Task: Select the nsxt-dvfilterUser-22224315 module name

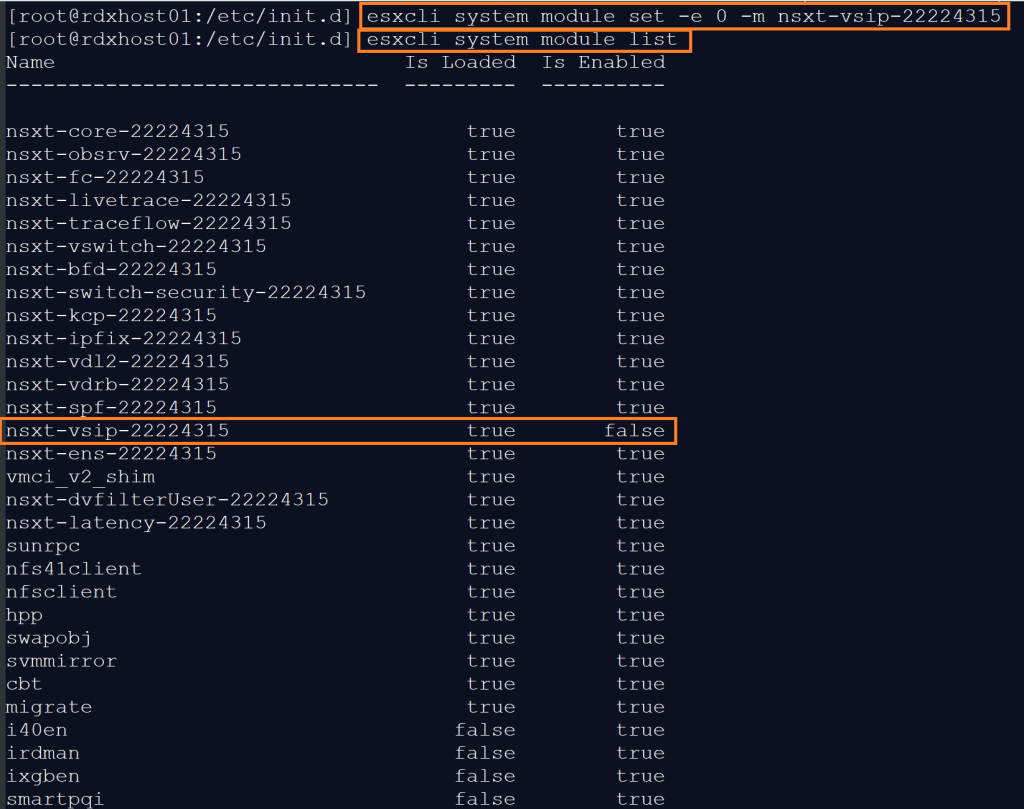Action: (x=167, y=500)
